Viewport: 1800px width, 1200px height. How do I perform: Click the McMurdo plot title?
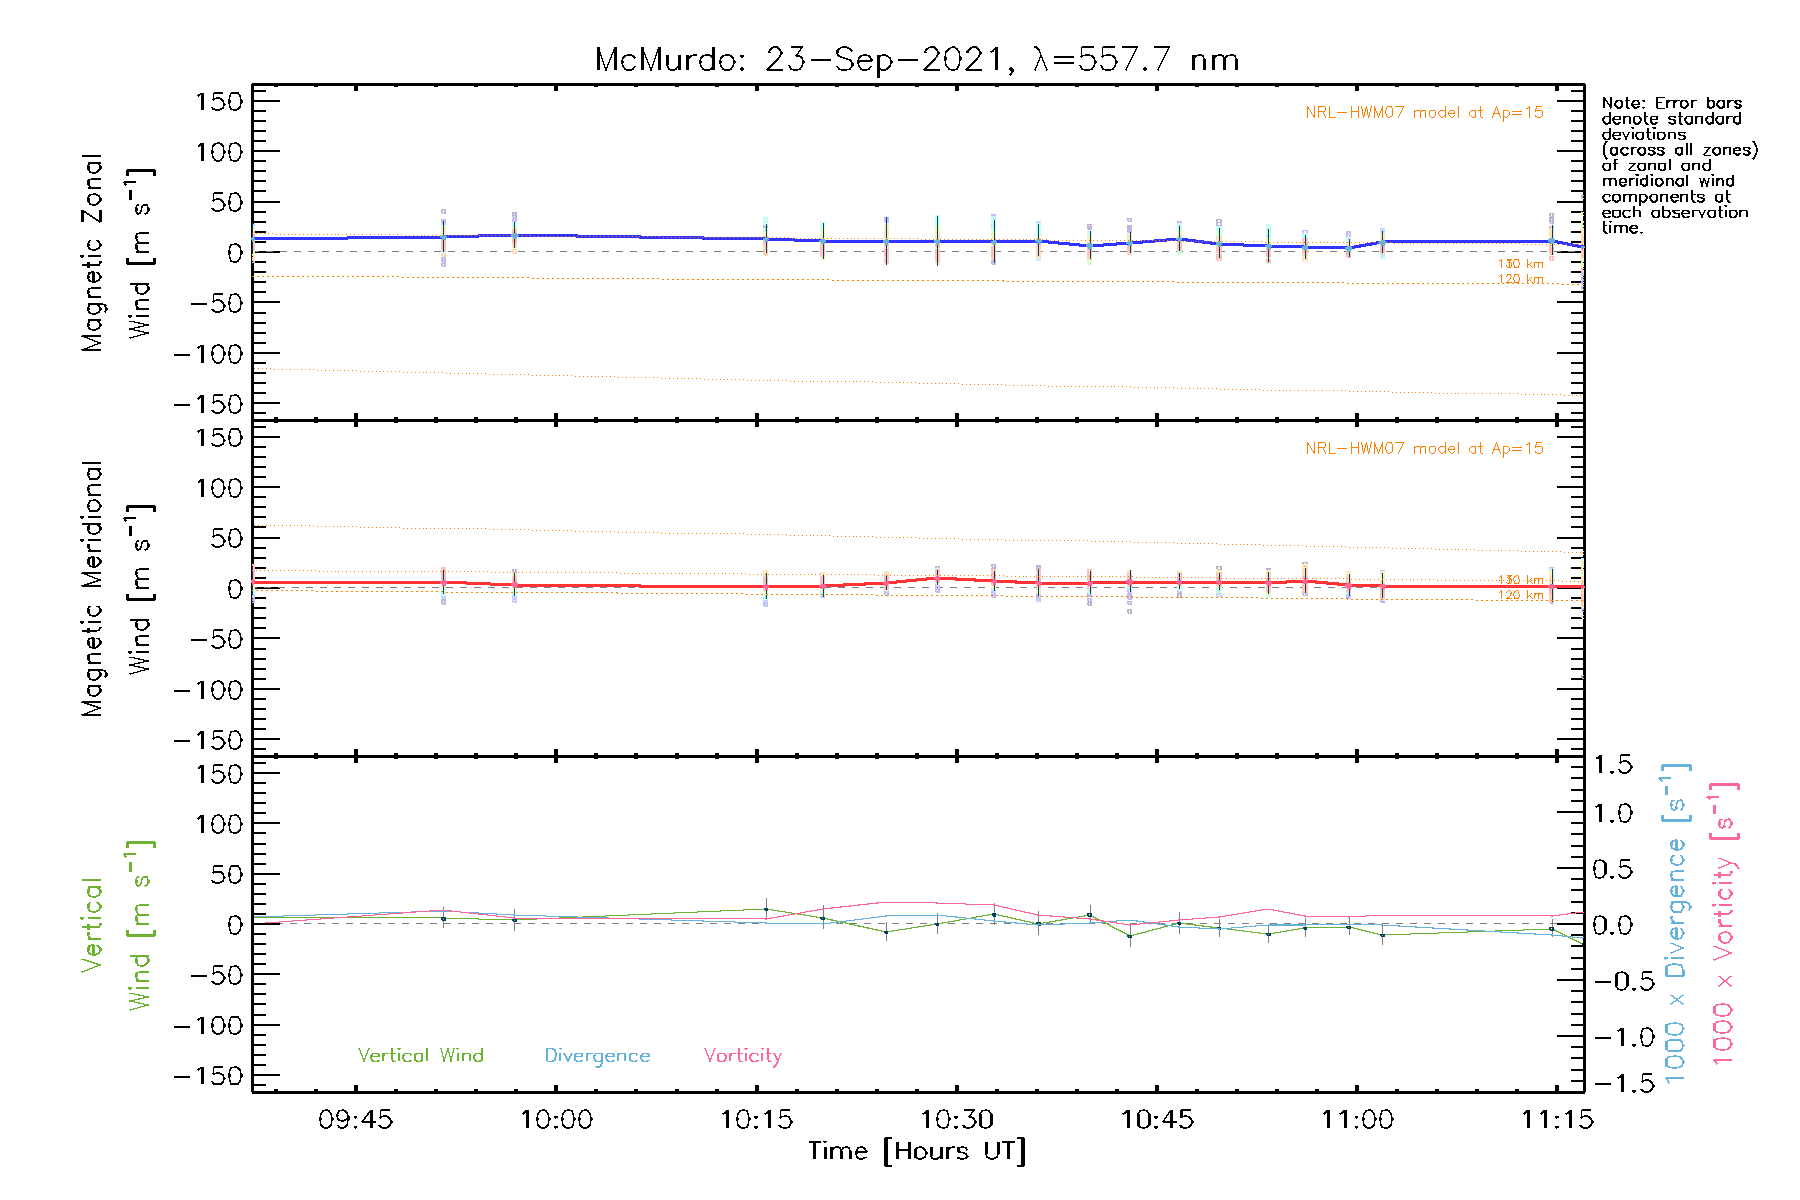click(x=916, y=60)
